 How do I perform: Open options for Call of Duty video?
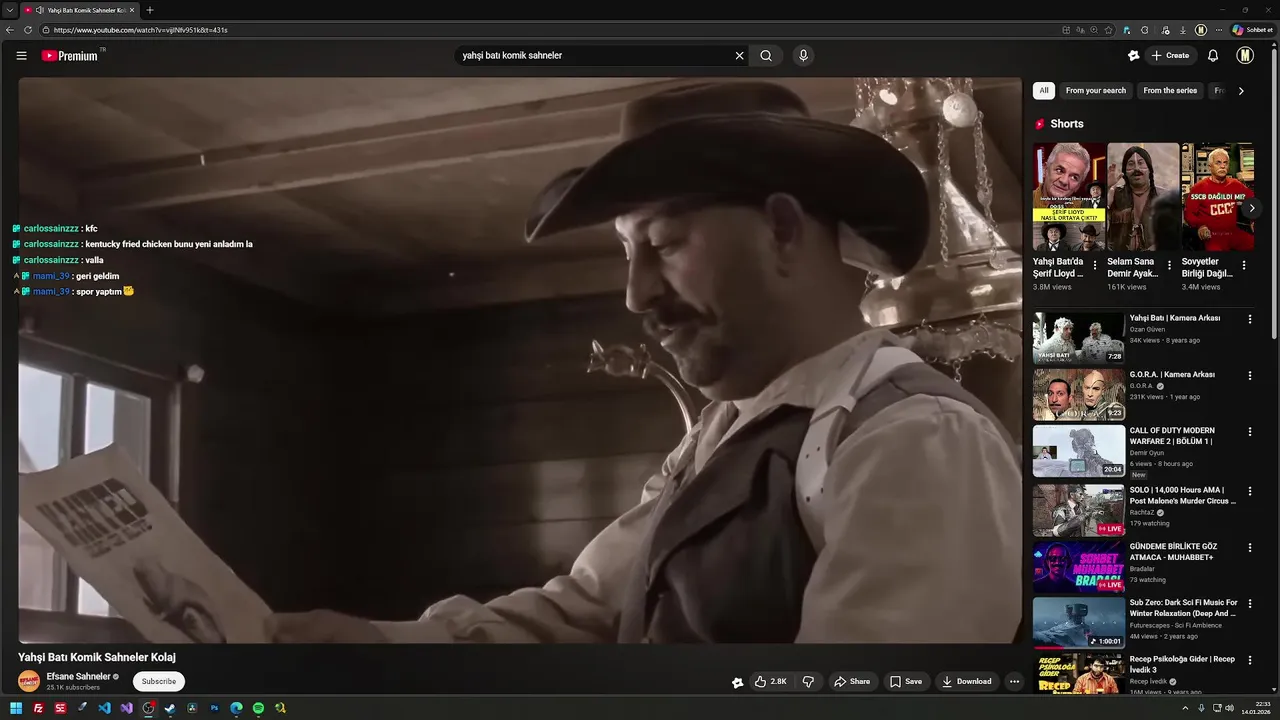click(1249, 432)
